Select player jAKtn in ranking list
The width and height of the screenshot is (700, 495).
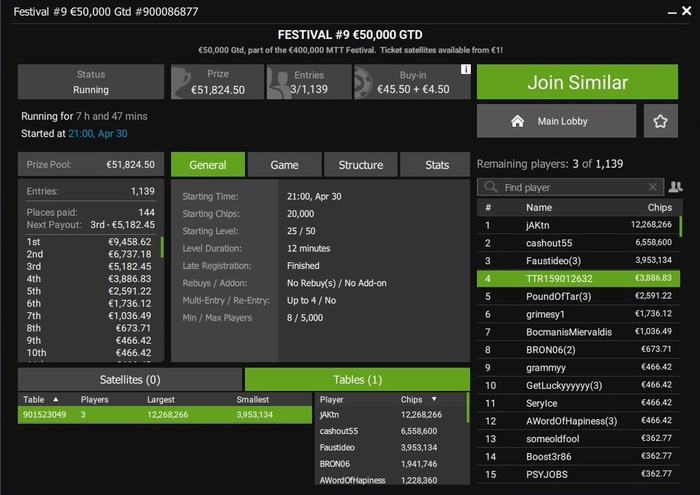point(578,225)
